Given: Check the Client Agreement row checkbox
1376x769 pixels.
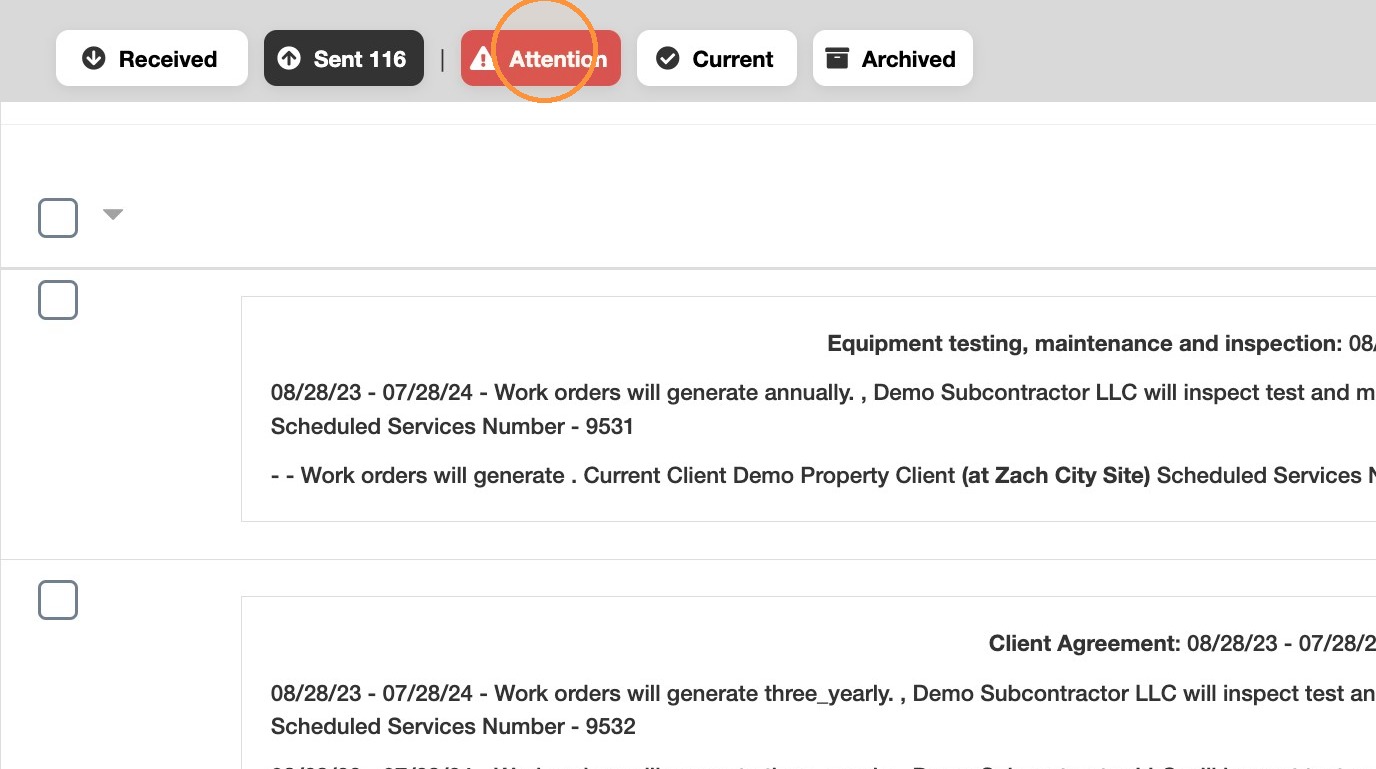Looking at the screenshot, I should coord(58,600).
